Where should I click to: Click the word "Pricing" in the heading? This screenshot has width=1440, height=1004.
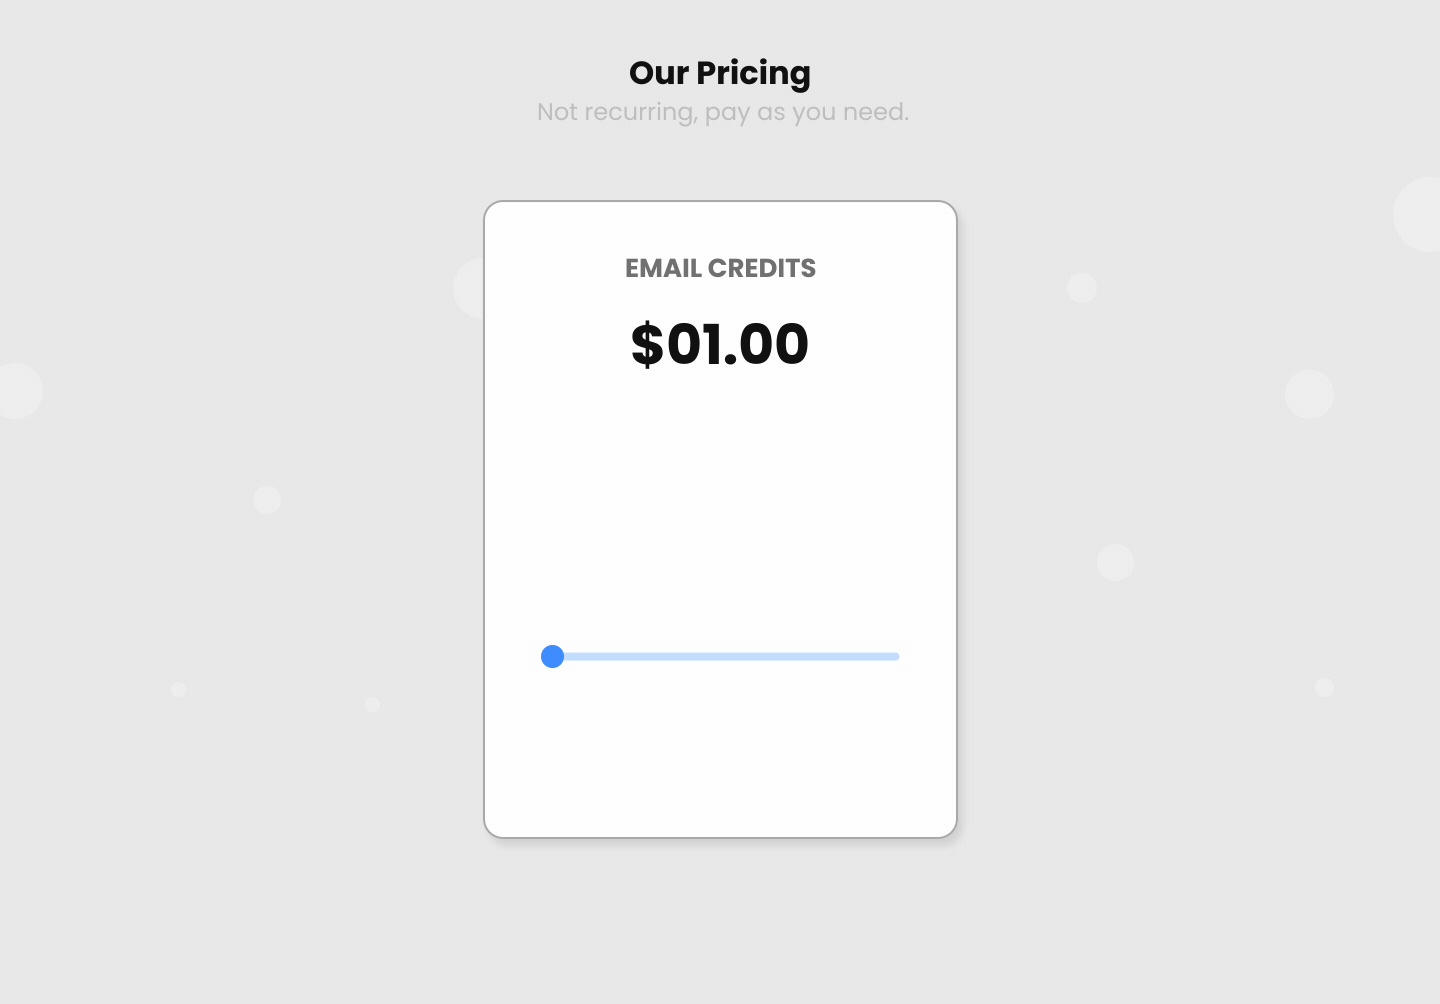pos(753,74)
